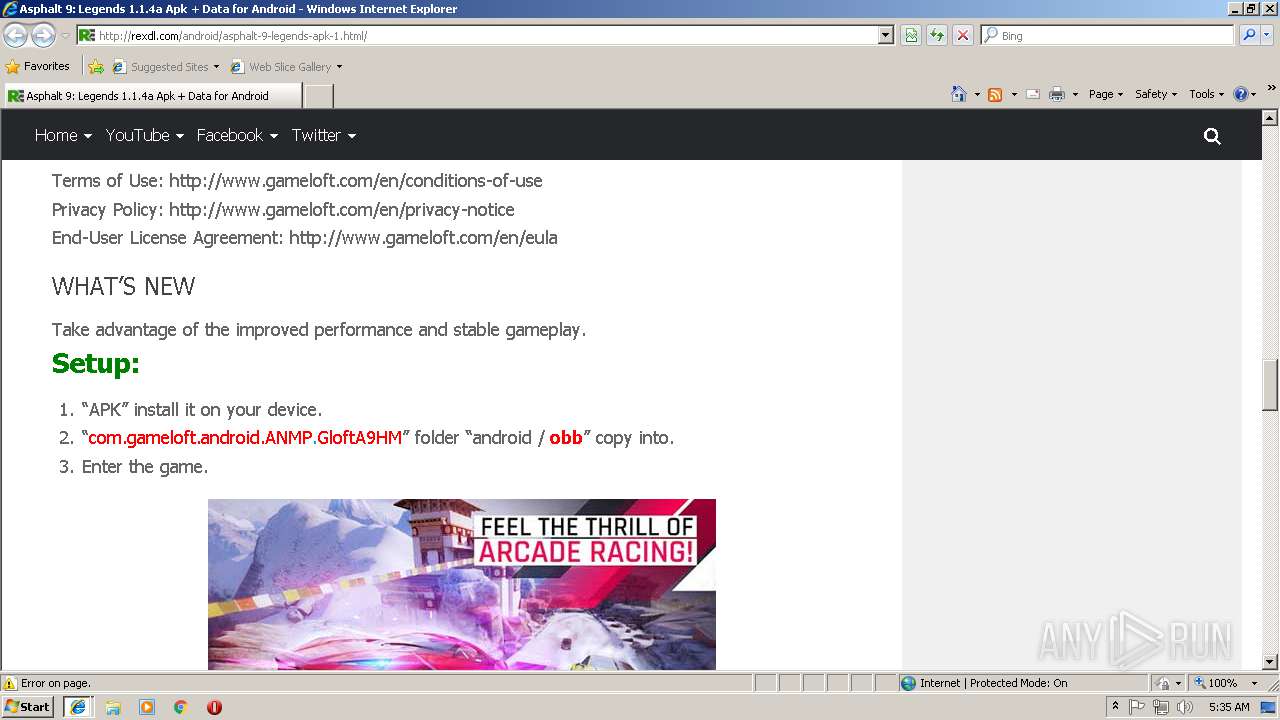Click the RSS feeds icon
1280x720 pixels.
point(995,94)
